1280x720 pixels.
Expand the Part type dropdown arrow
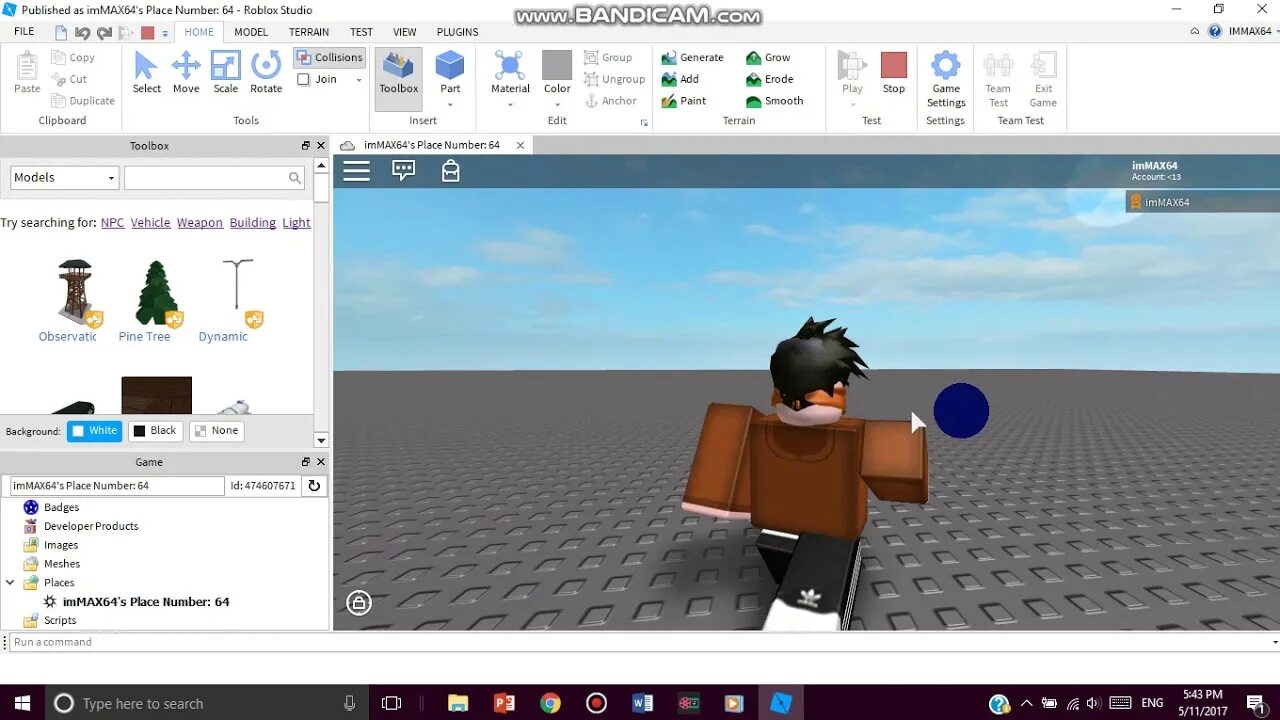coord(450,104)
